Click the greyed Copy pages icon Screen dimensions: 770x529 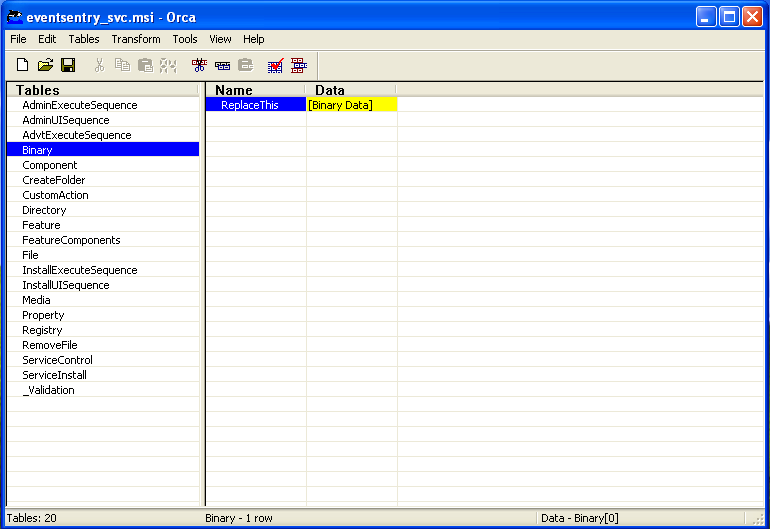[122, 65]
